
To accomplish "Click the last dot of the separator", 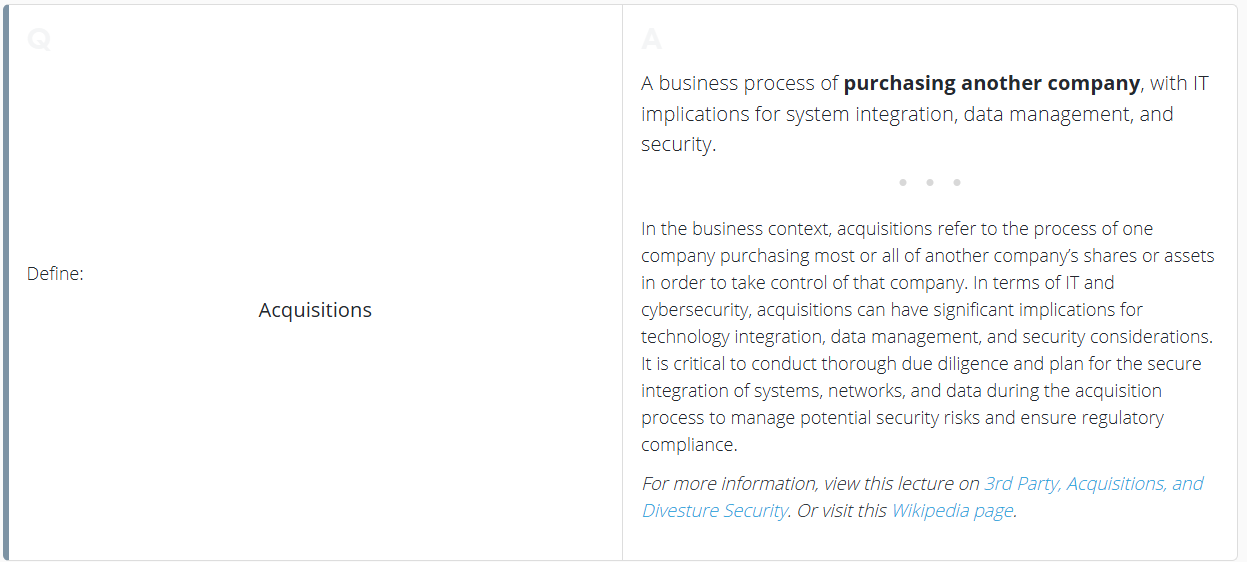I will coord(957,183).
